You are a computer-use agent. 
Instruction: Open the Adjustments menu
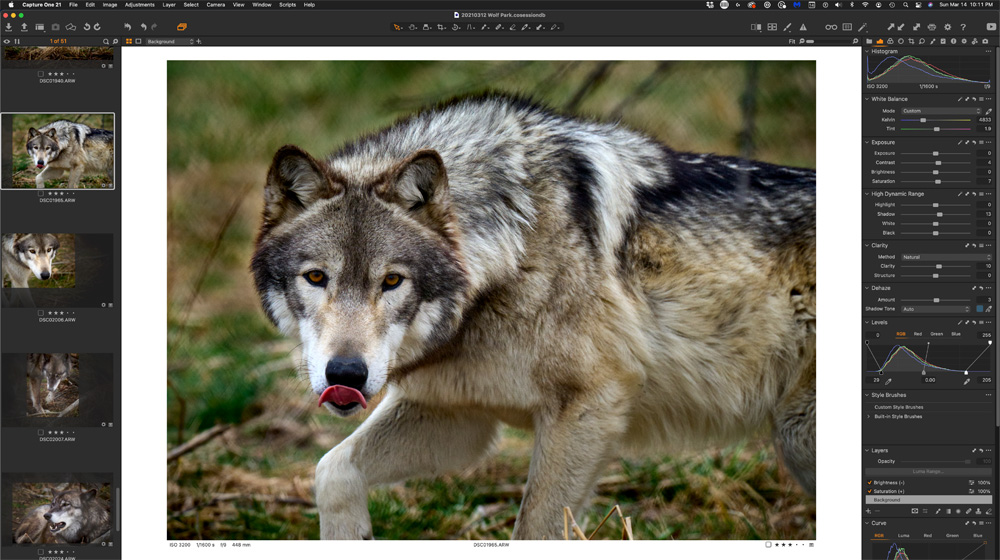(139, 5)
